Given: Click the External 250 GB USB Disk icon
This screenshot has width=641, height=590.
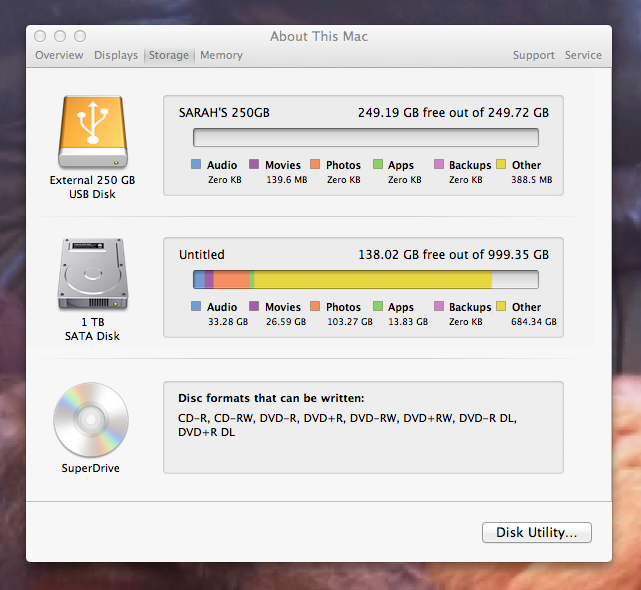Looking at the screenshot, I should (93, 132).
